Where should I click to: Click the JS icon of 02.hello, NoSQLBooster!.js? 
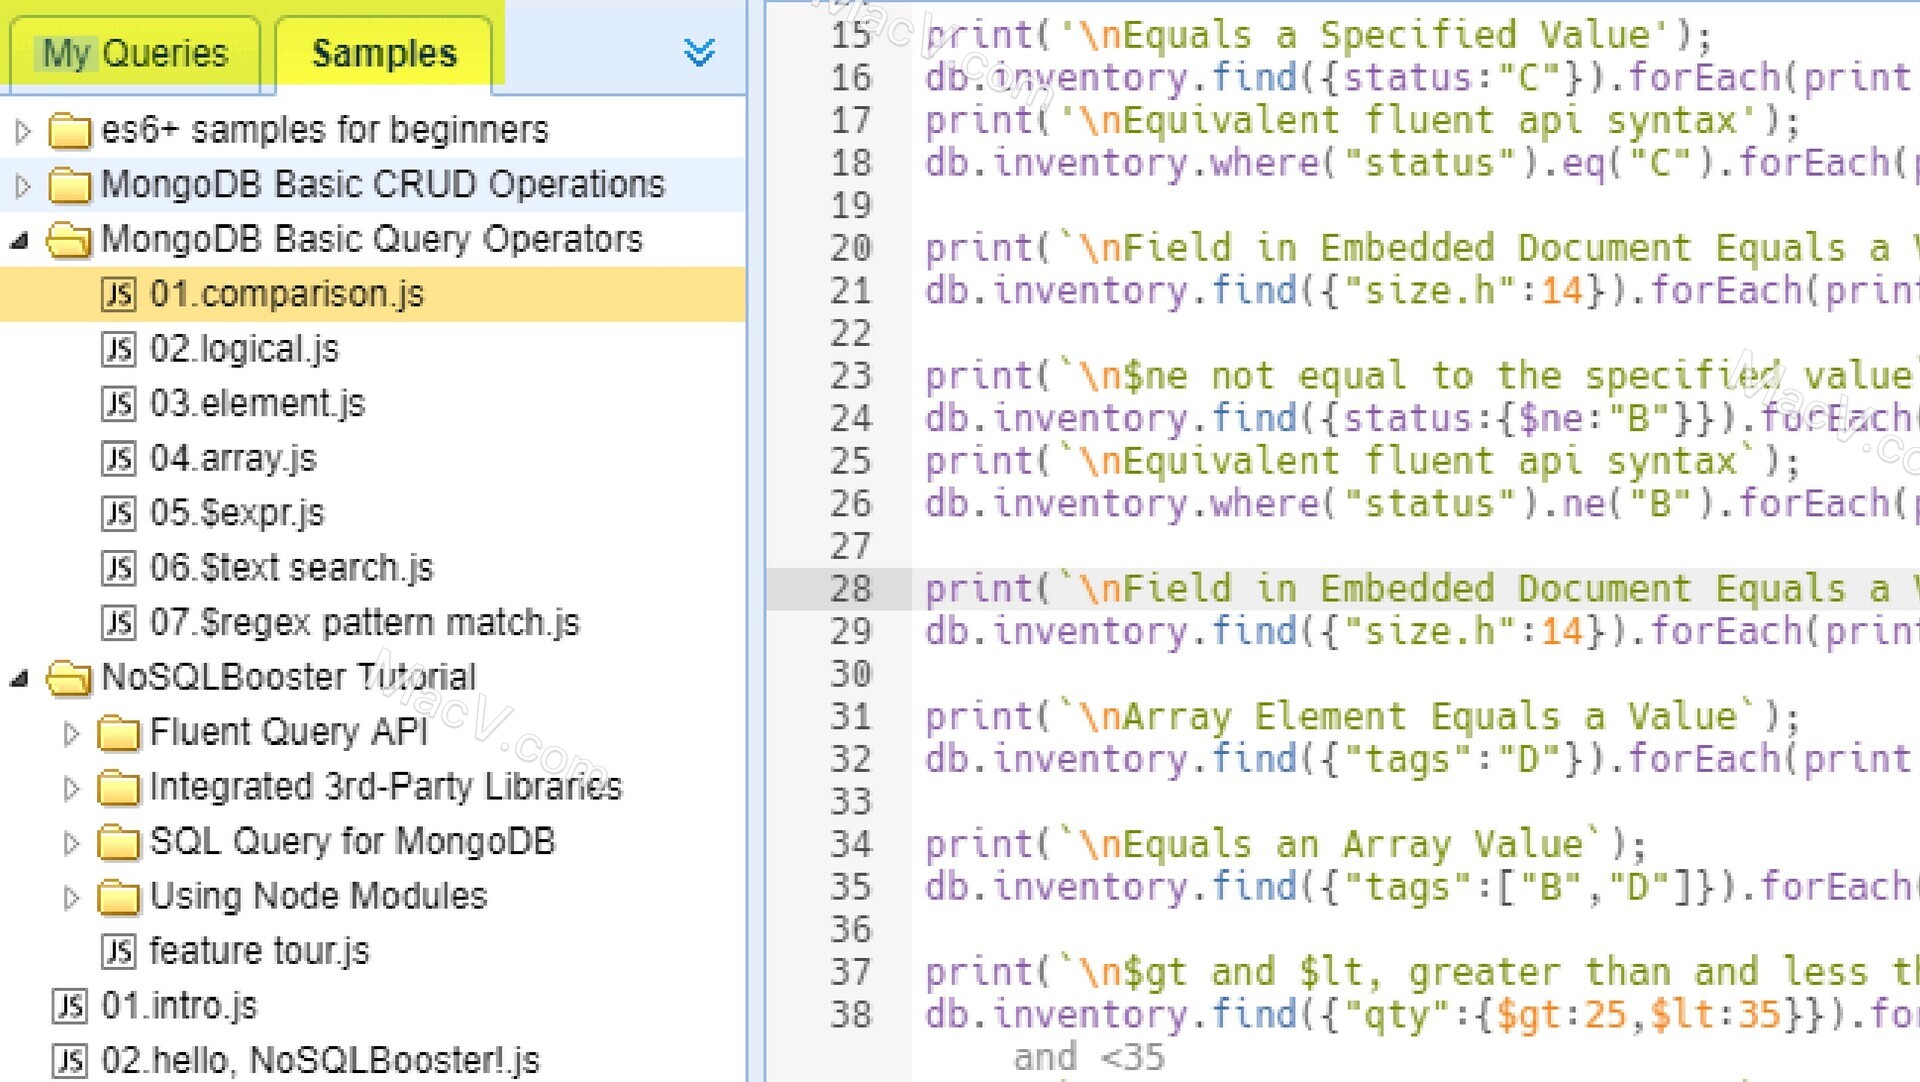pyautogui.click(x=69, y=1061)
